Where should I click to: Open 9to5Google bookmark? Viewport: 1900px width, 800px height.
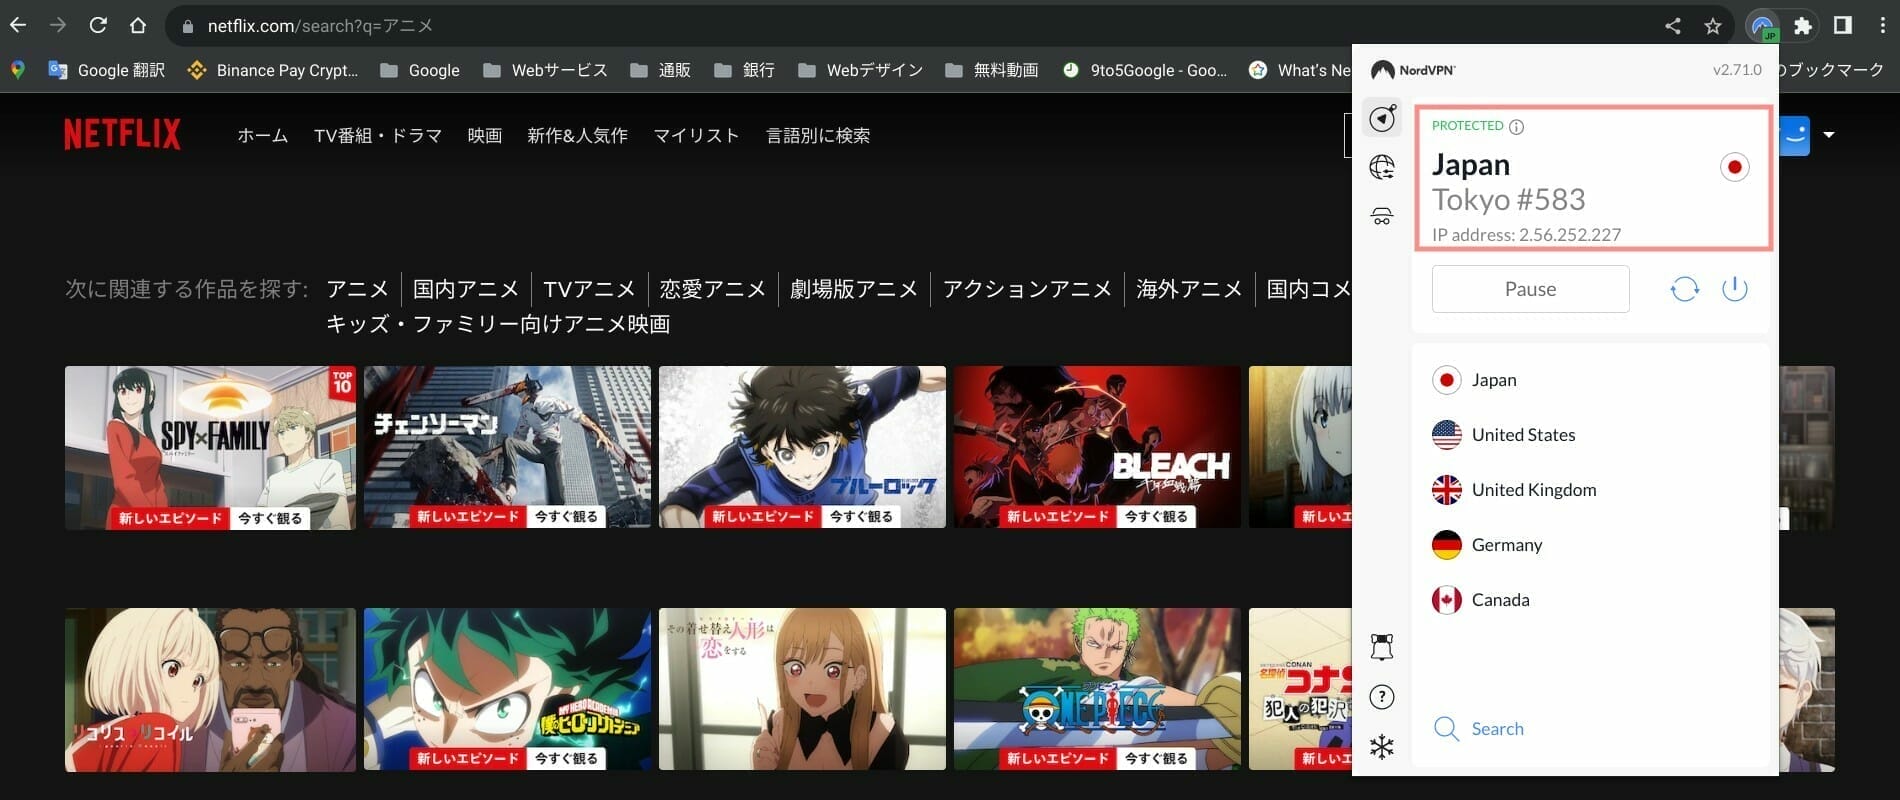[1145, 70]
